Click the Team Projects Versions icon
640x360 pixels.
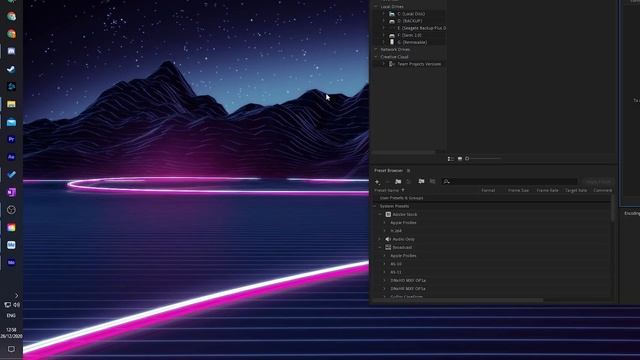pos(392,64)
